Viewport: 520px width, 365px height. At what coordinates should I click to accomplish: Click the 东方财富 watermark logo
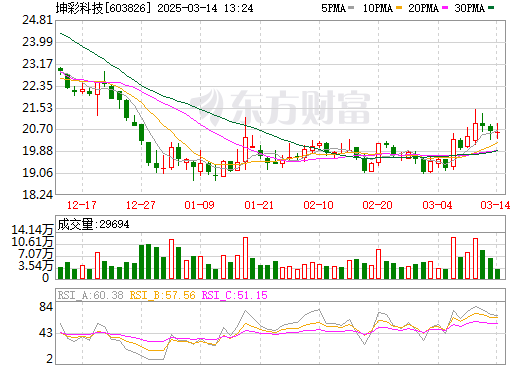pyautogui.click(x=280, y=107)
